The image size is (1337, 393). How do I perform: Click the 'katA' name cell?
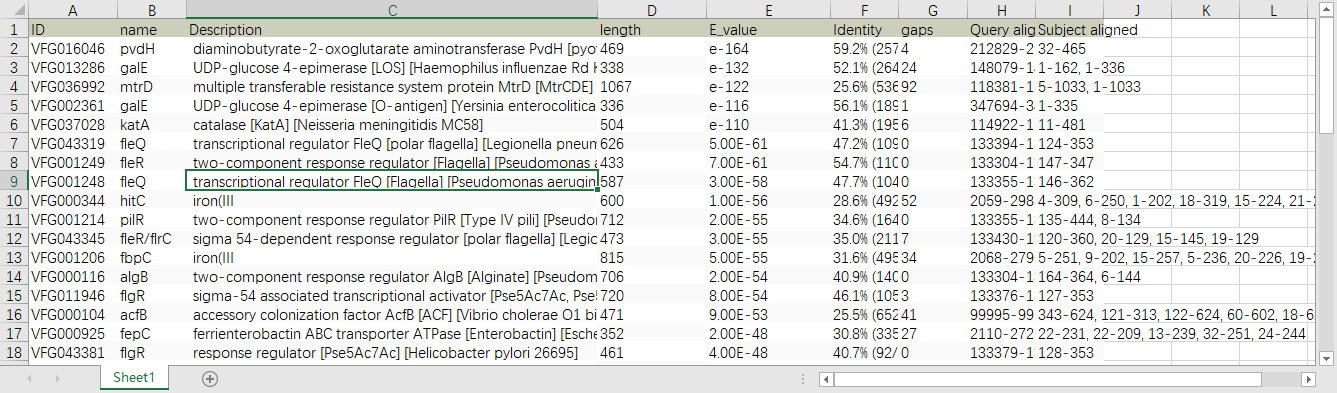point(151,124)
